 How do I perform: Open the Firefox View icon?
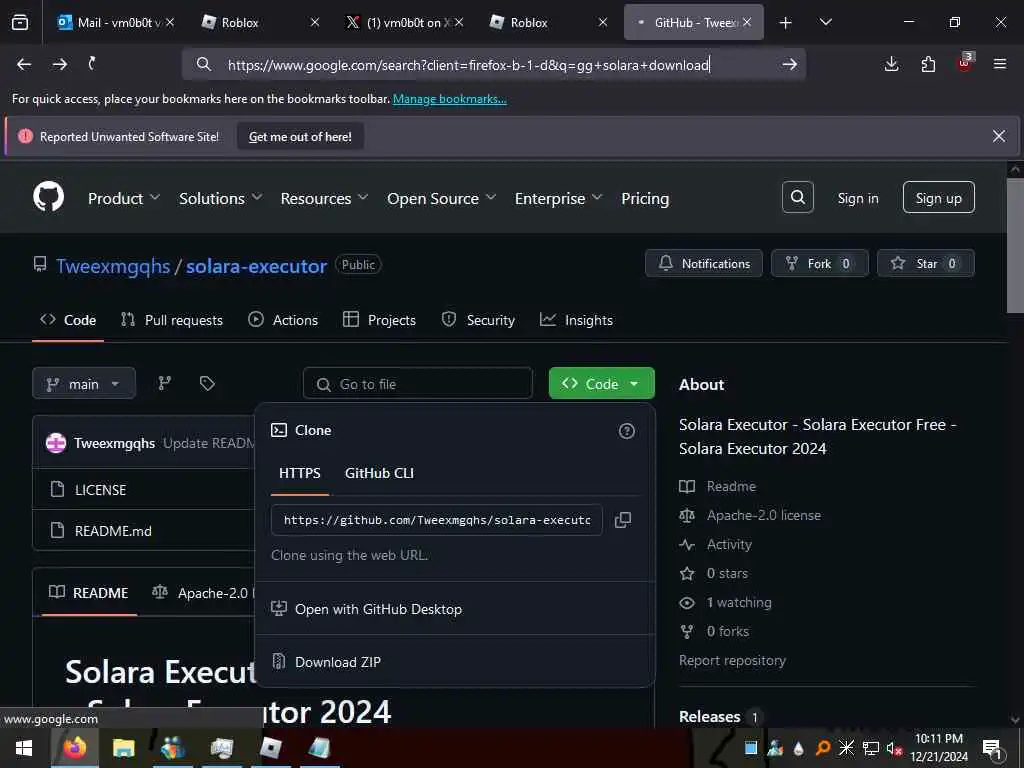[x=20, y=23]
